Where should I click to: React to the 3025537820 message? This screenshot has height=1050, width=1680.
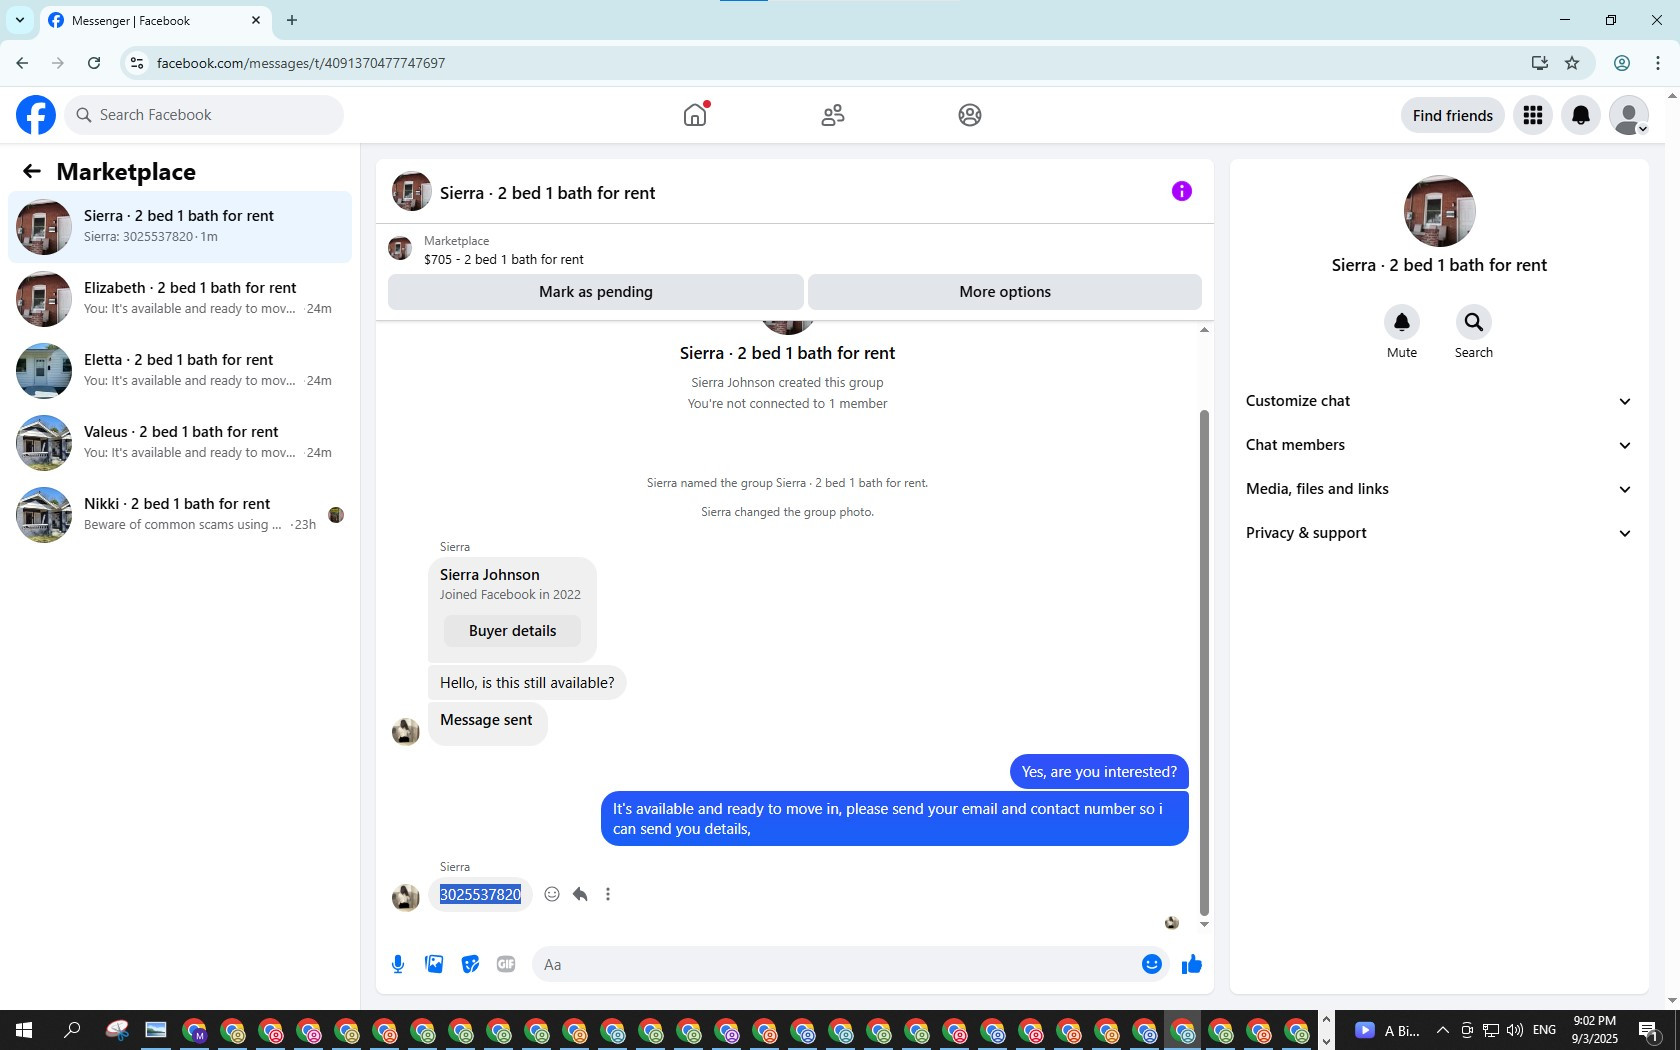(x=552, y=894)
